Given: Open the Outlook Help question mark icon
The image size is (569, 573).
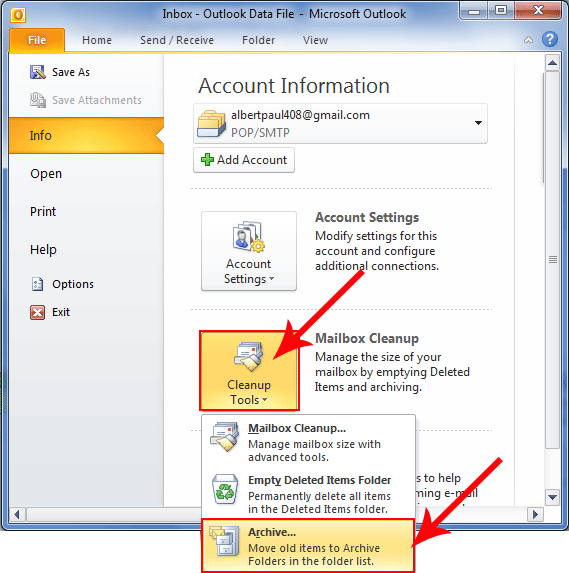Looking at the screenshot, I should point(550,39).
